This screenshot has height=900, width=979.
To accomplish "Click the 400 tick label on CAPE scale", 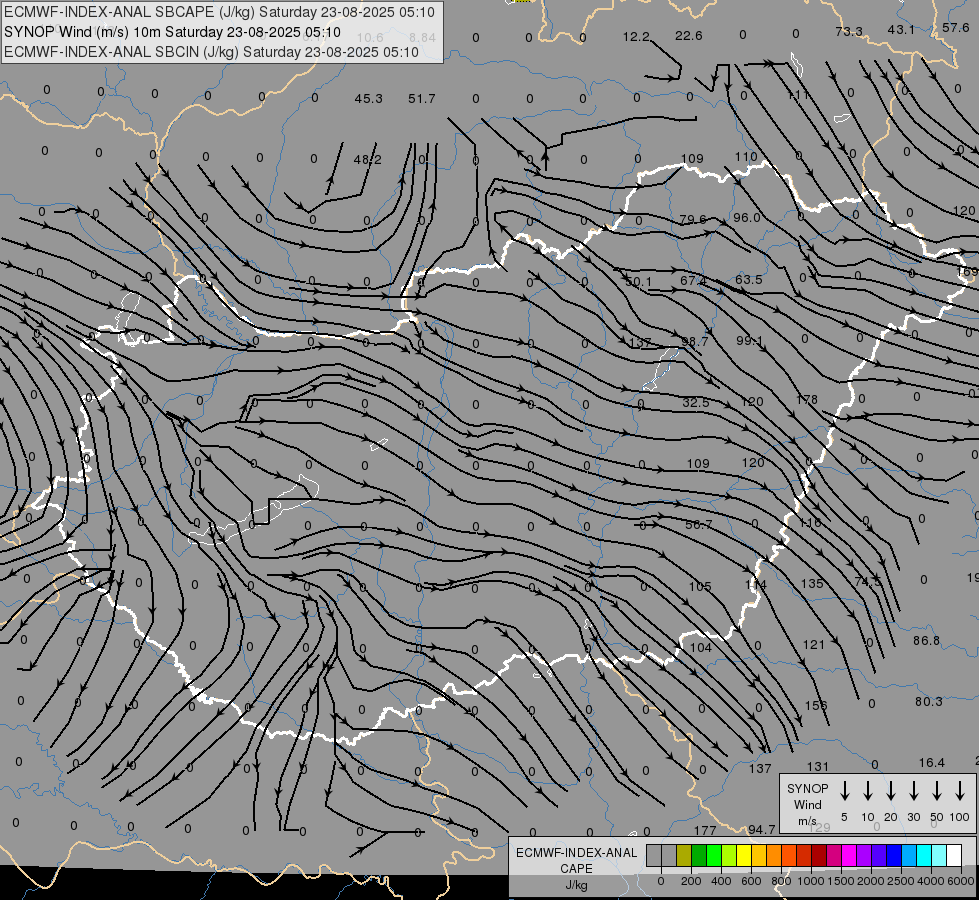I will pyautogui.click(x=721, y=881).
